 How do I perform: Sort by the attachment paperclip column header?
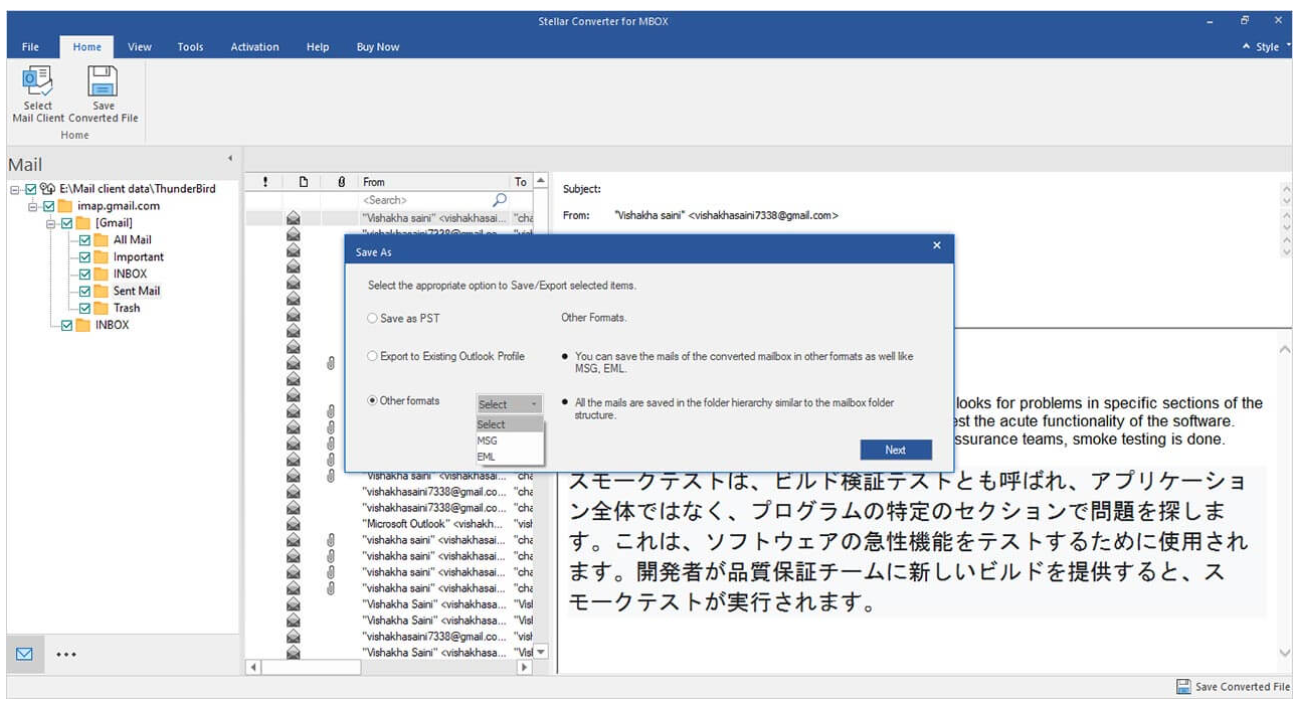341,182
